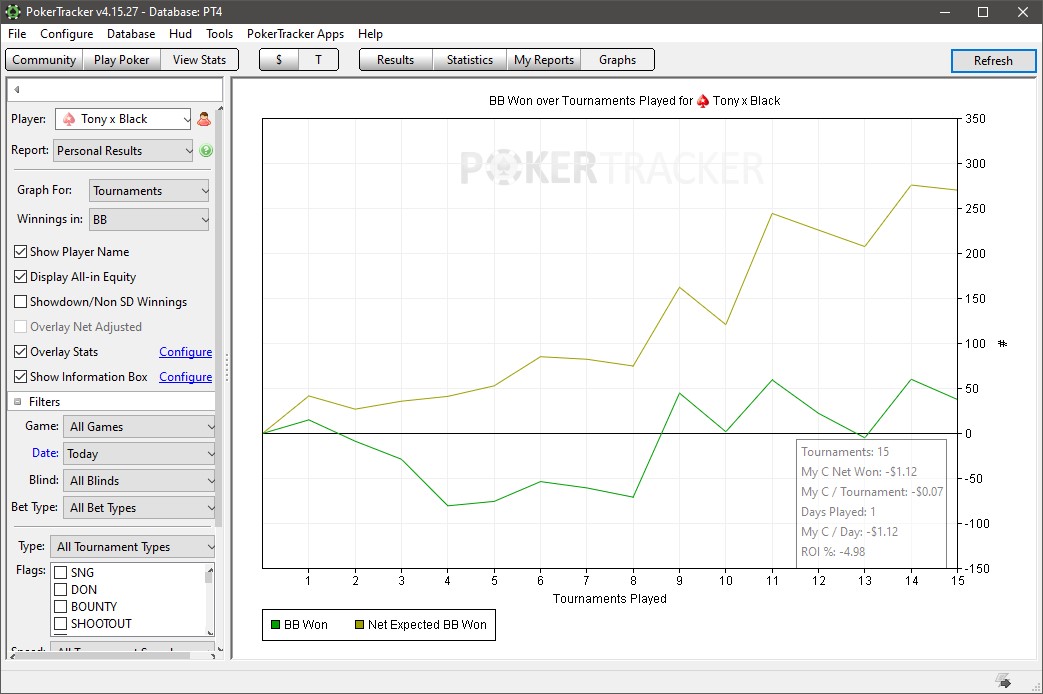Select the View Stats tab
The image size is (1043, 694).
pos(199,60)
